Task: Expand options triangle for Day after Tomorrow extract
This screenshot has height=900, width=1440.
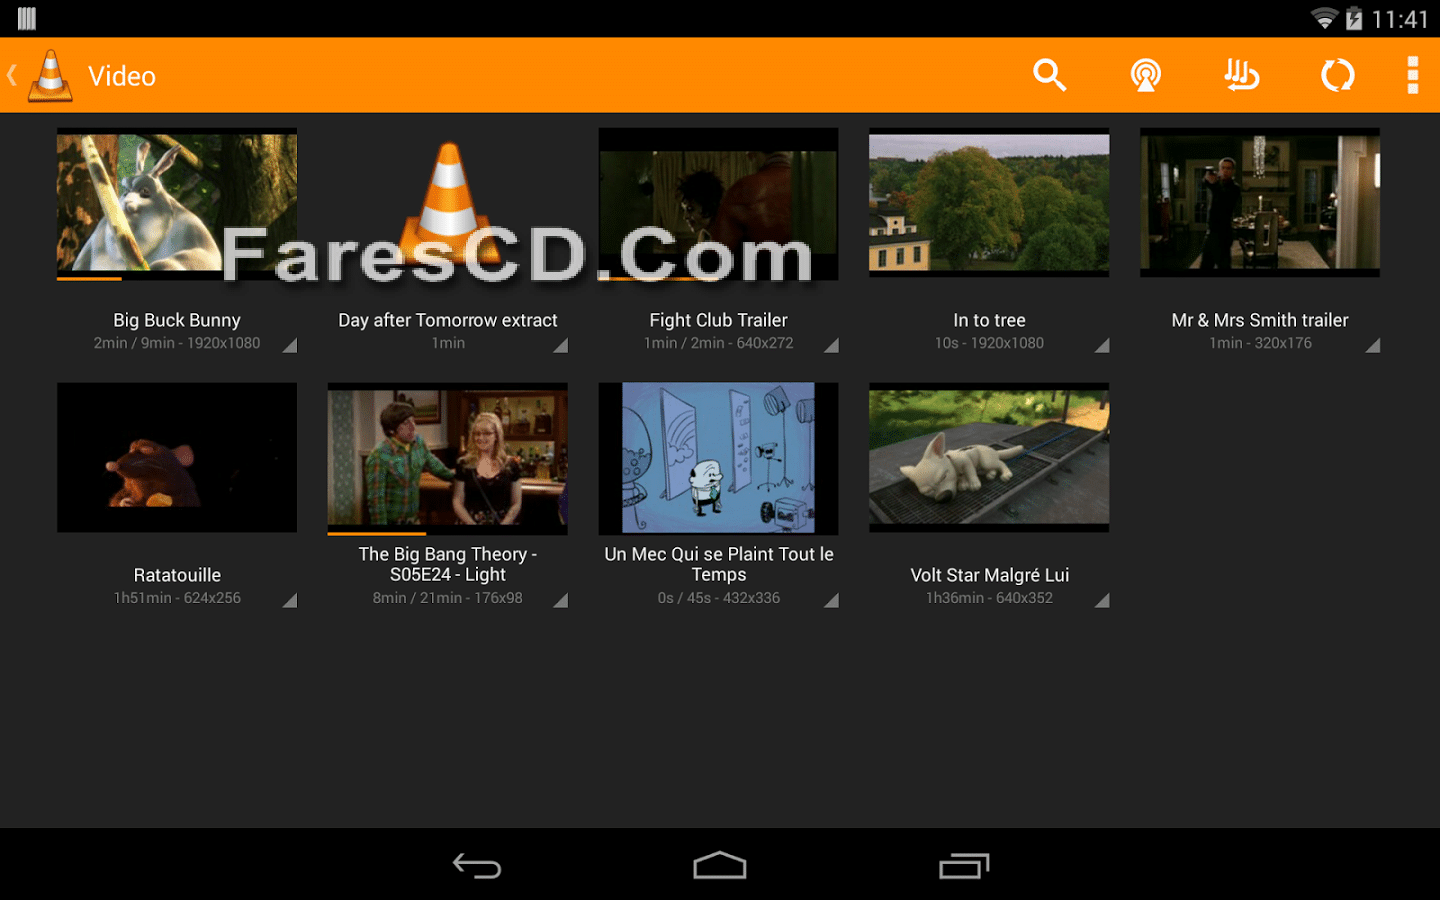Action: pos(560,345)
